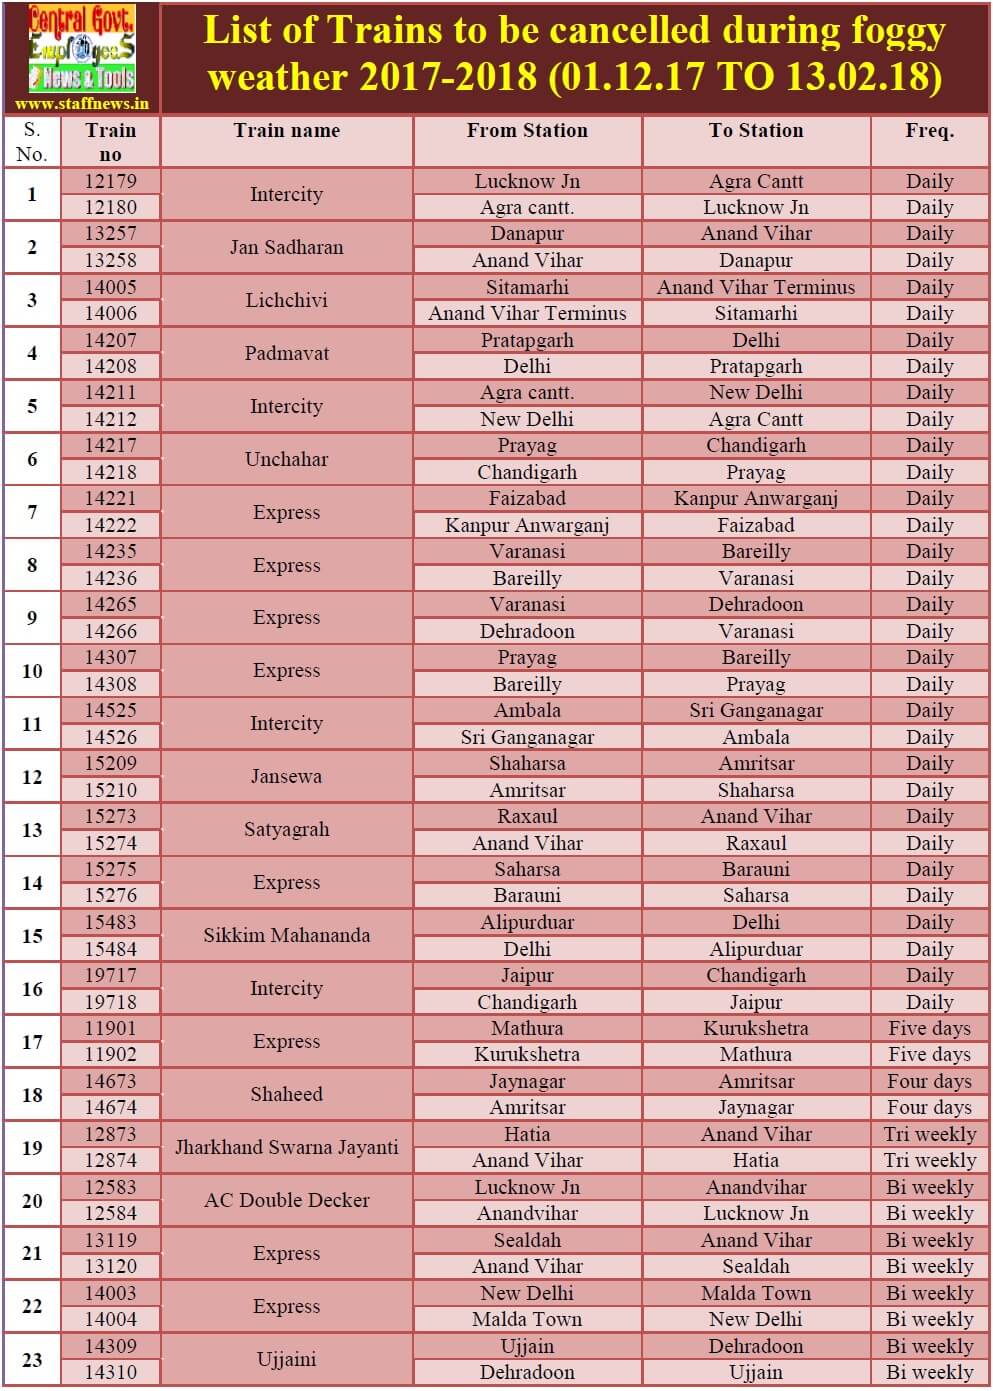Screen dimensions: 993x1391
Task: Click the title banner about cancelled trains
Action: 574,55
